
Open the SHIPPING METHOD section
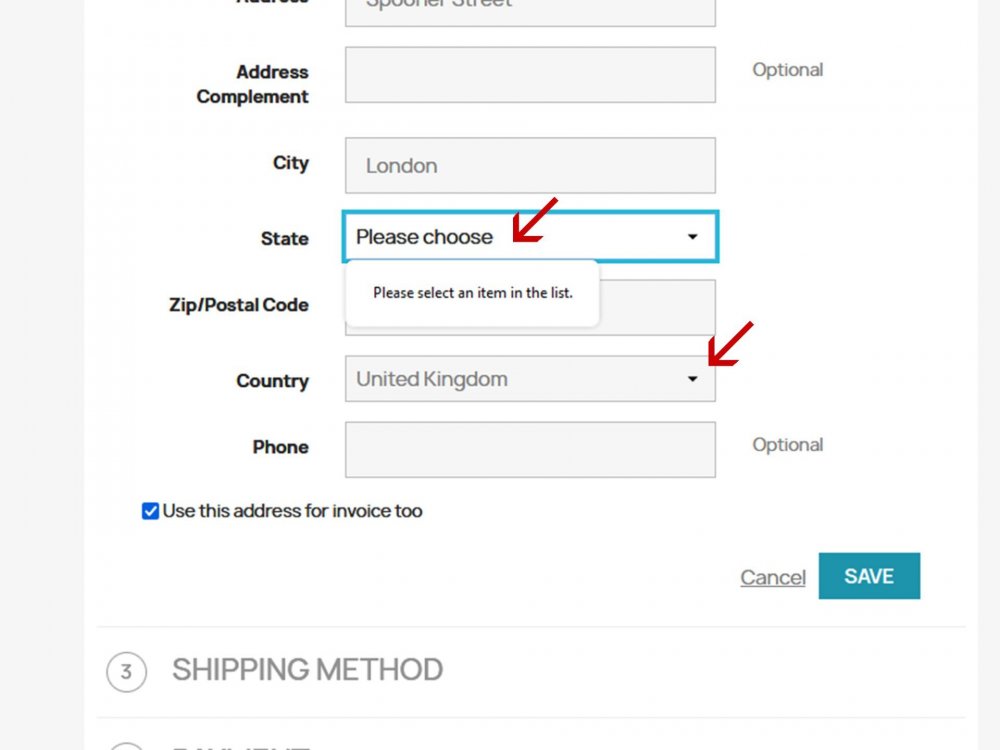(307, 669)
